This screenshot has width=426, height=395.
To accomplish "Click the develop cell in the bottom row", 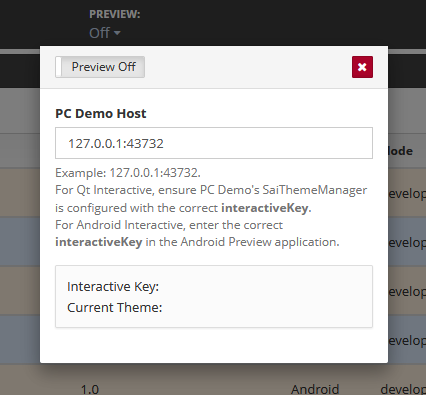I will pyautogui.click(x=403, y=389).
